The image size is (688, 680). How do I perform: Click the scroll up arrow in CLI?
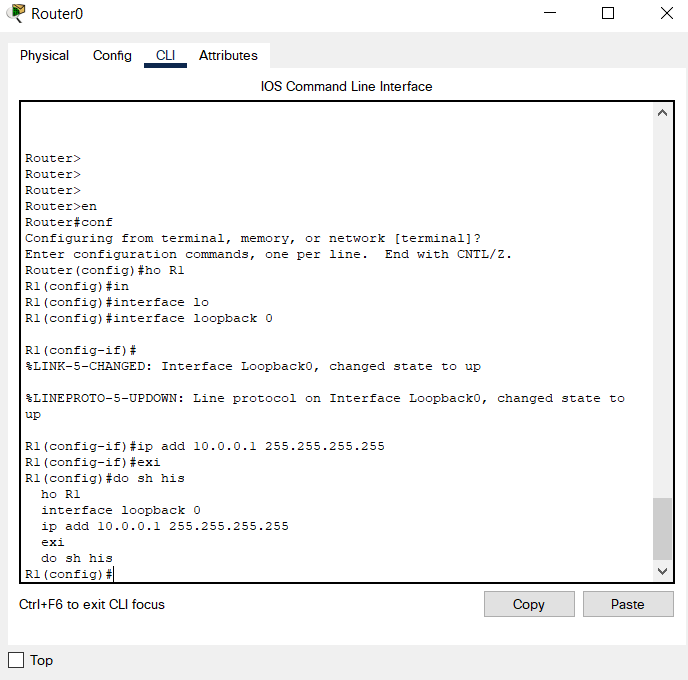pyautogui.click(x=663, y=113)
